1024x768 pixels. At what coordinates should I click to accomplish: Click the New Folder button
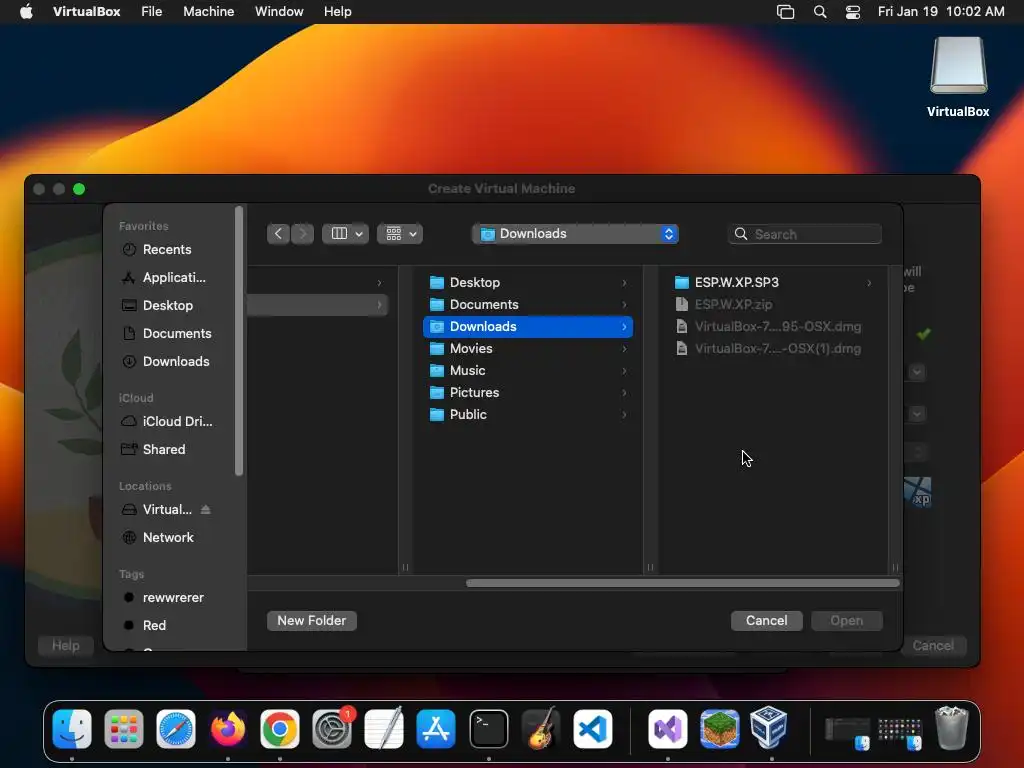click(x=312, y=620)
